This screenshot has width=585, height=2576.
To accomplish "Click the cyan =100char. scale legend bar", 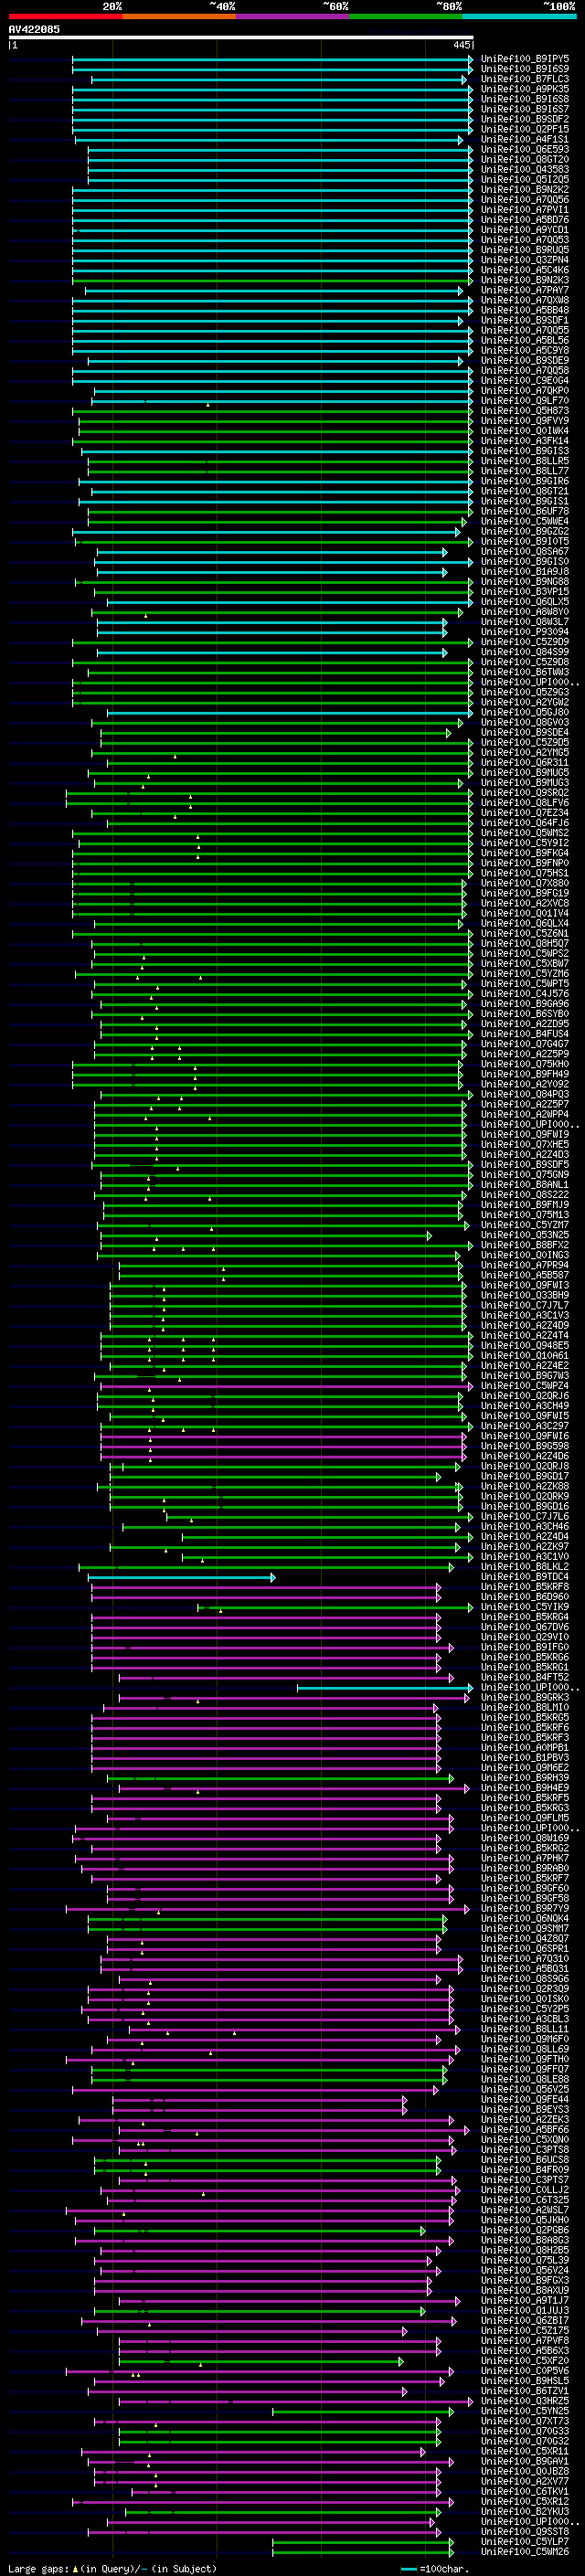I will pyautogui.click(x=408, y=2569).
